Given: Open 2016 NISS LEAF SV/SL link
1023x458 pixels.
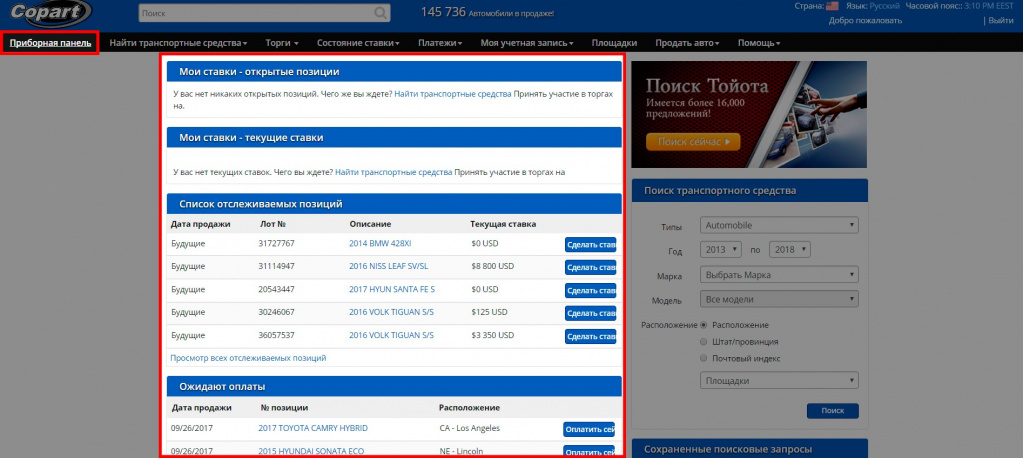Looking at the screenshot, I should [389, 266].
